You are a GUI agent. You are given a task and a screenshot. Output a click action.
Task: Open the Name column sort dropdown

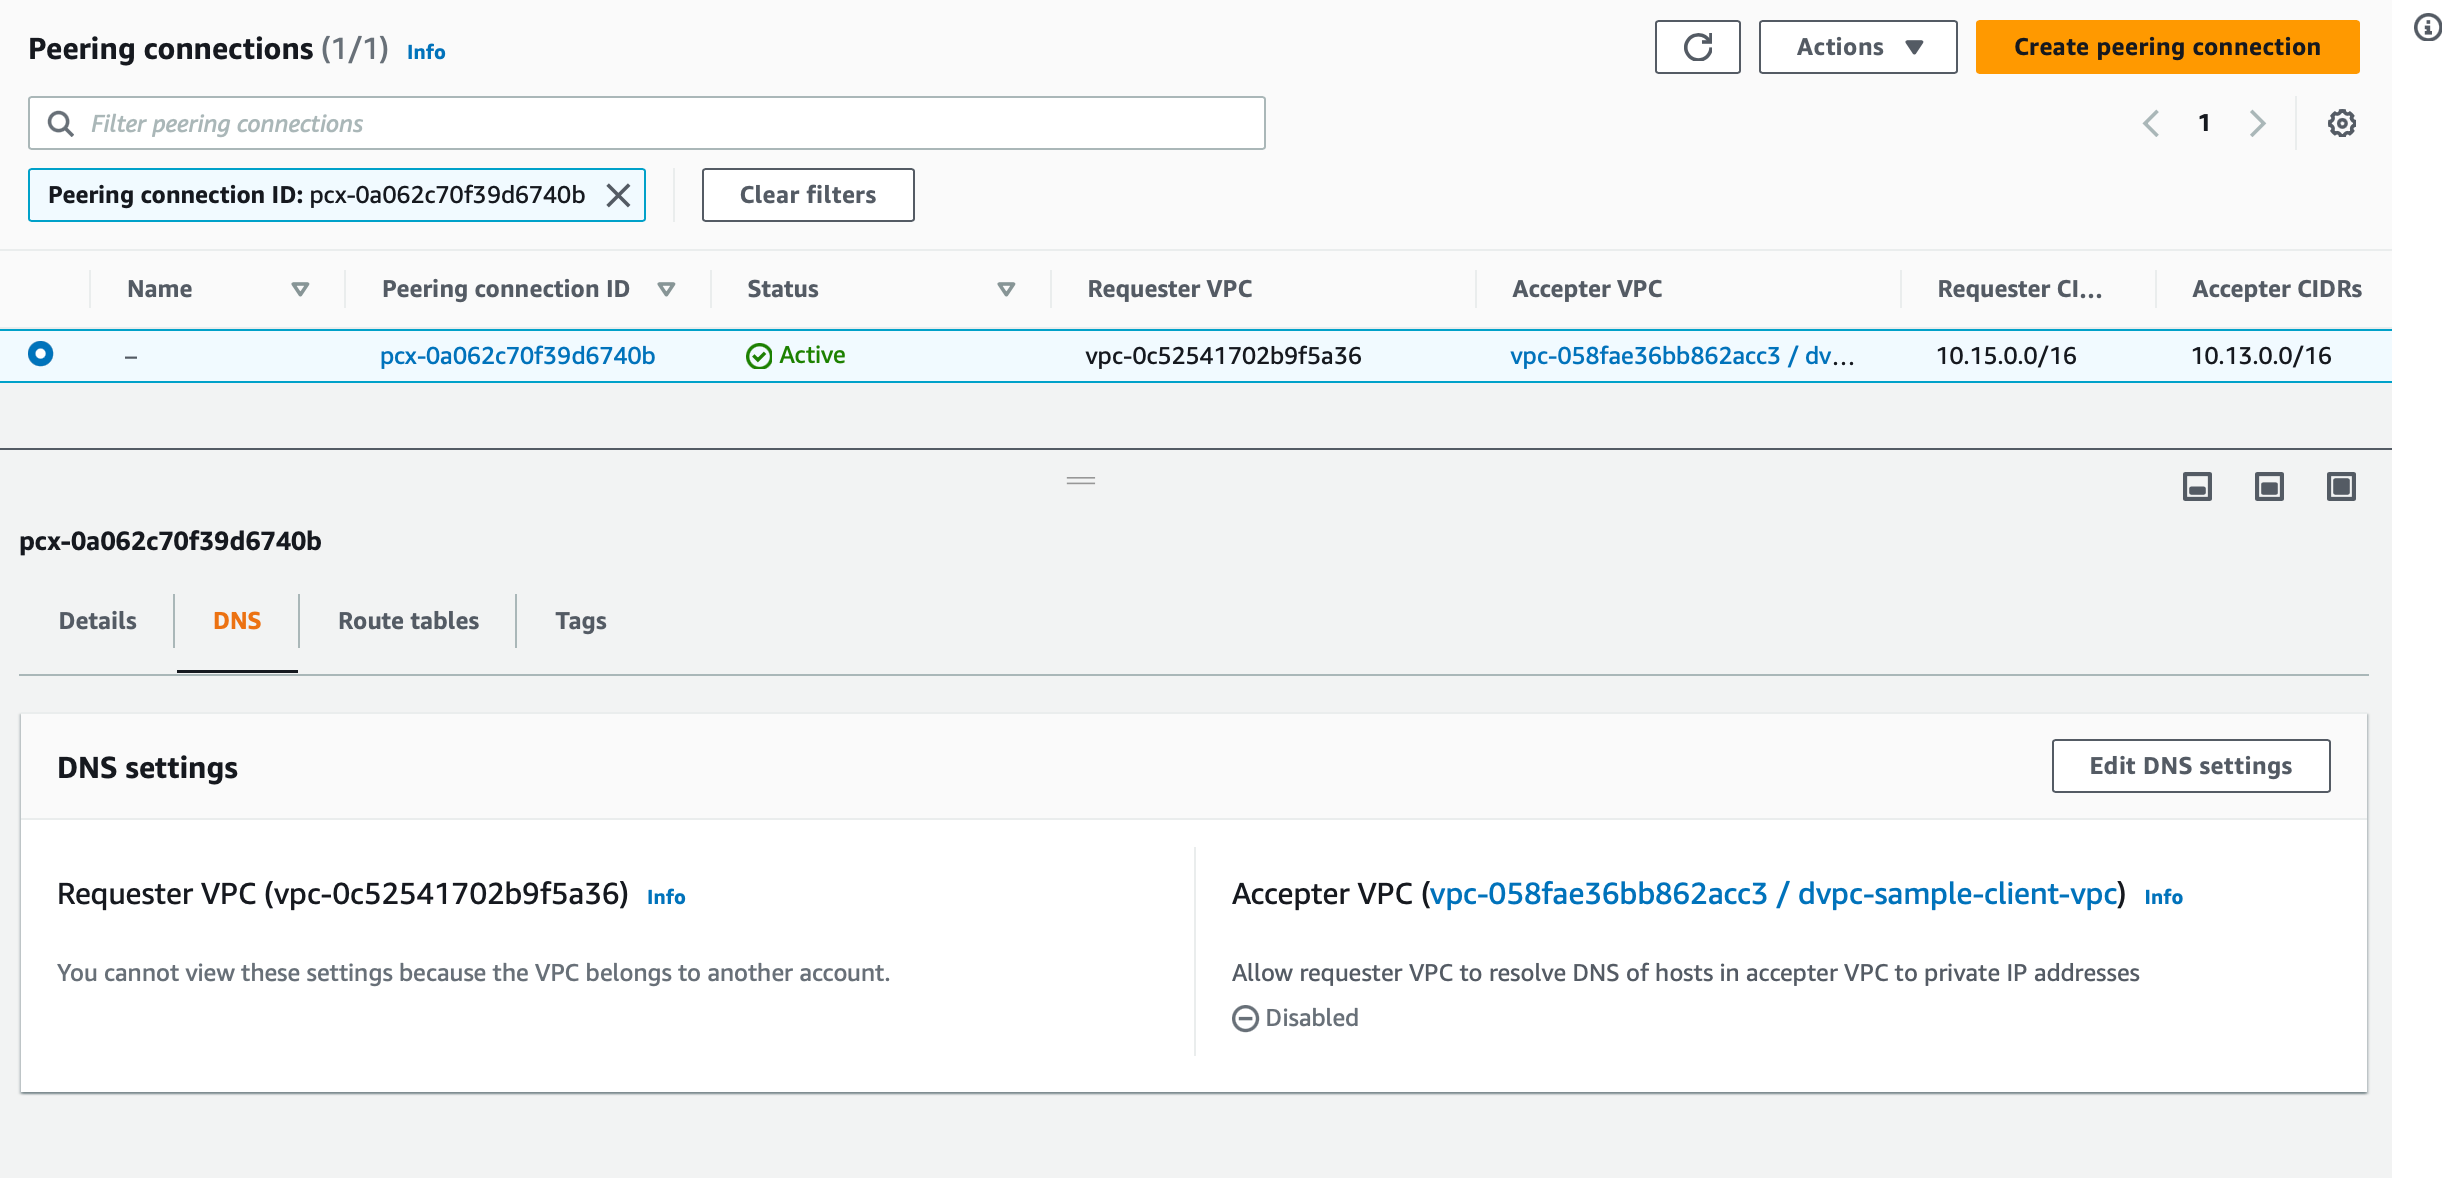point(299,289)
